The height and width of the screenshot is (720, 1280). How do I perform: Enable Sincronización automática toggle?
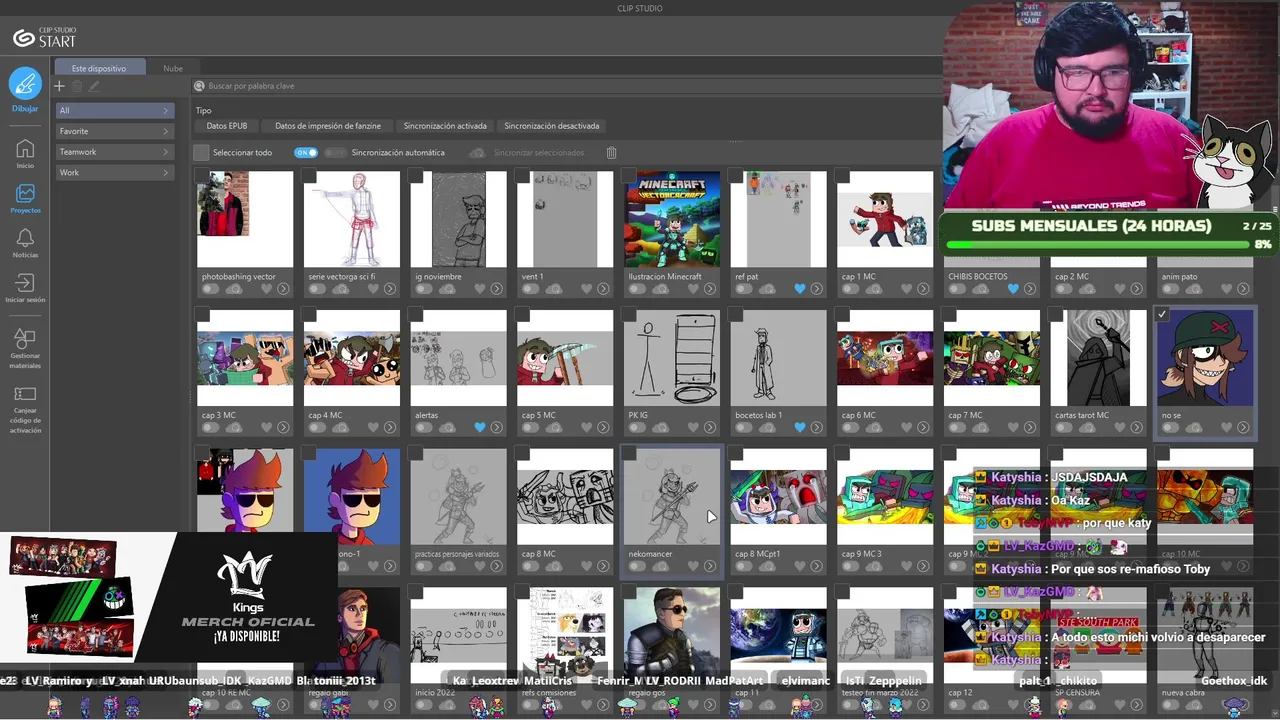click(x=335, y=153)
